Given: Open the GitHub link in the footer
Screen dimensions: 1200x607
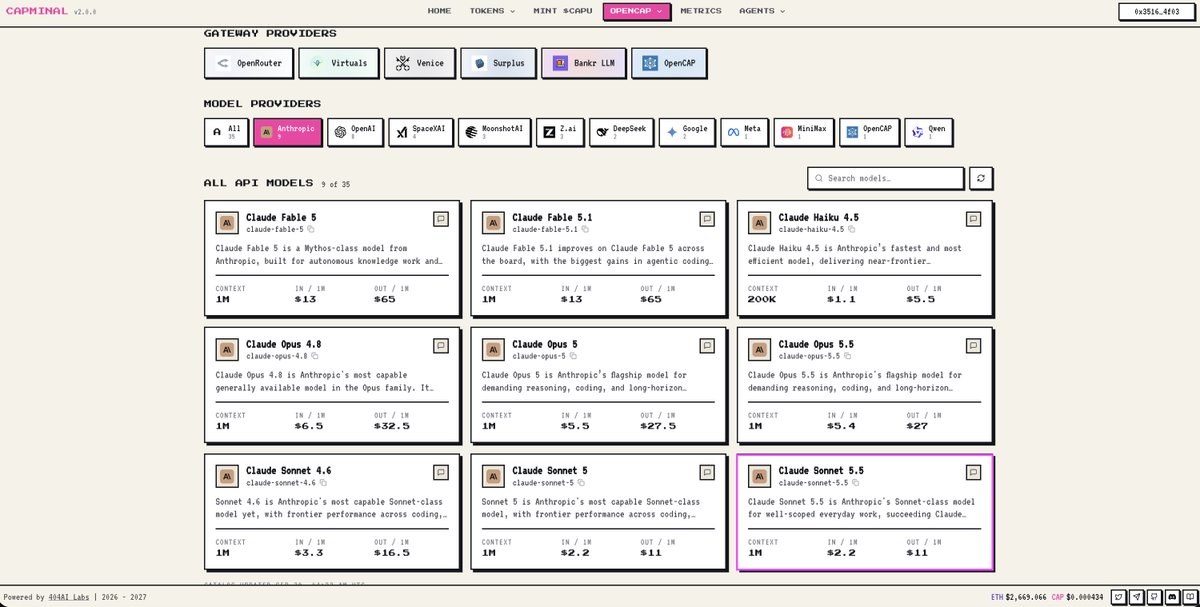Looking at the screenshot, I should [x=1155, y=597].
